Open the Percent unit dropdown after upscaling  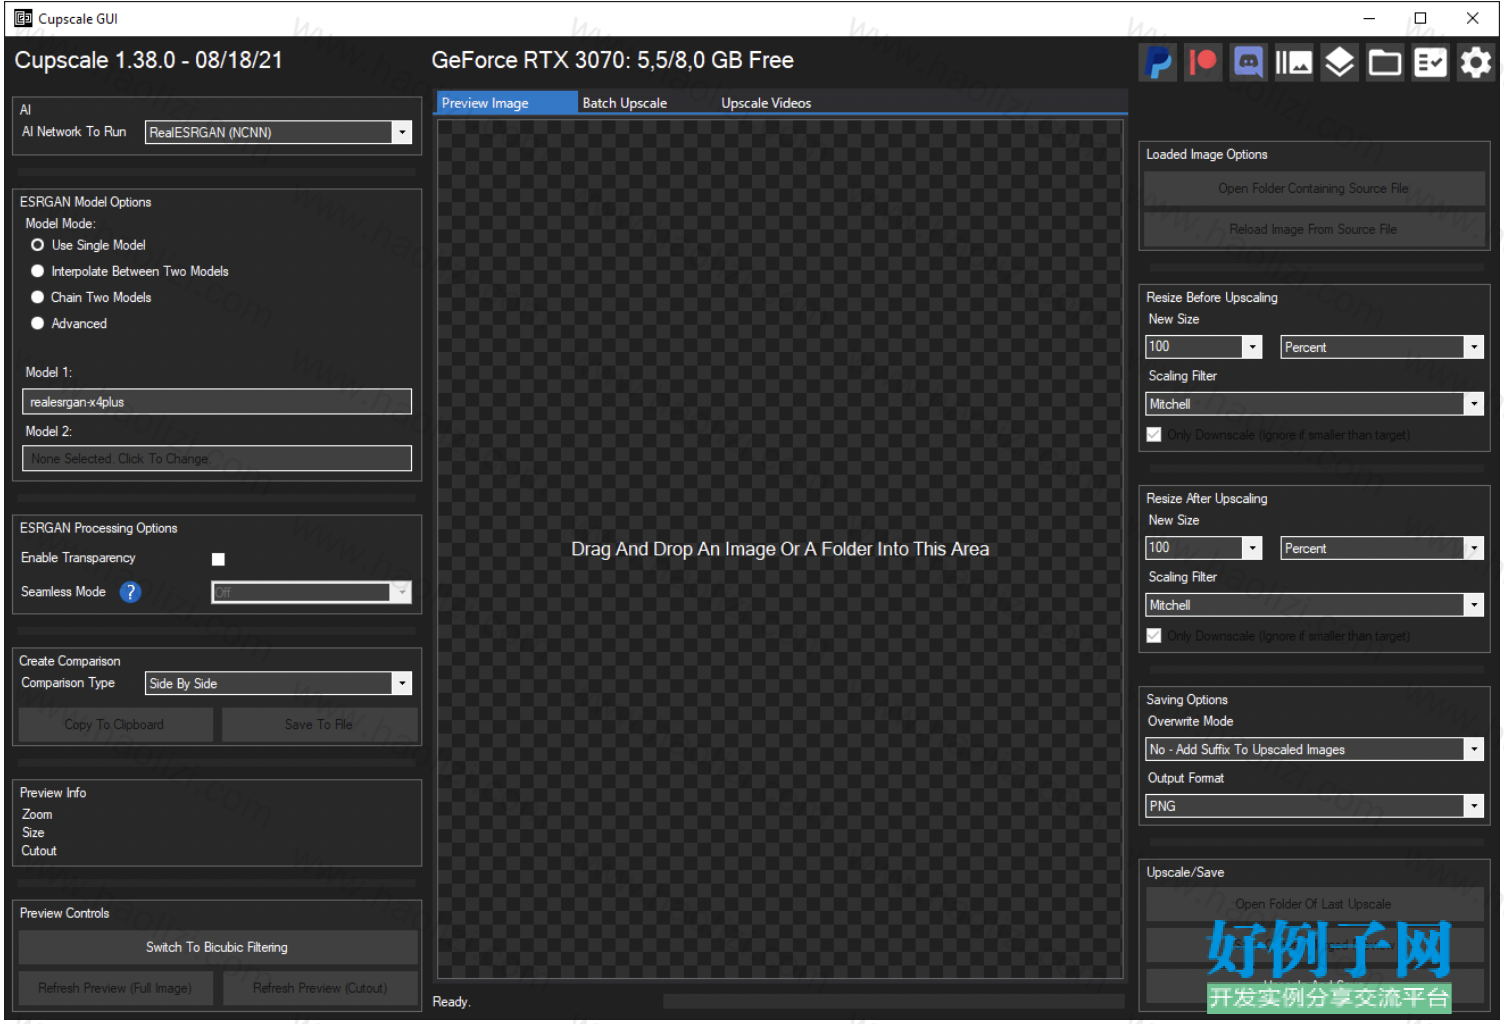(x=1381, y=548)
